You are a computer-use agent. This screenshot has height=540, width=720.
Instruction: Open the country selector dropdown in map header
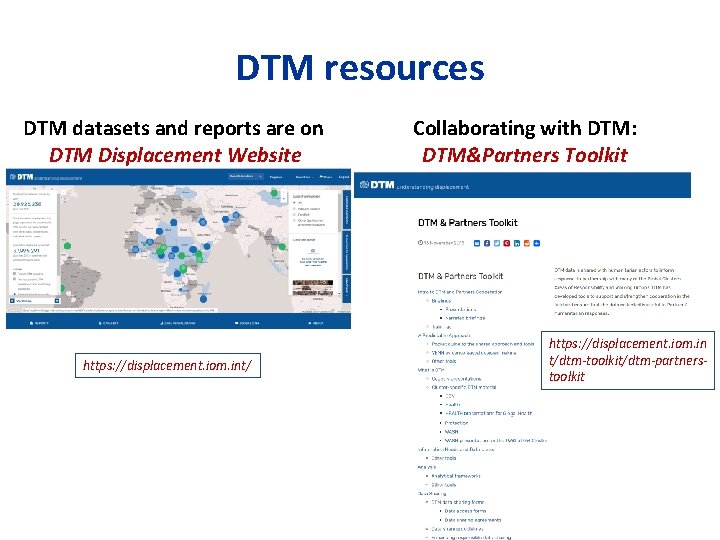click(x=246, y=176)
